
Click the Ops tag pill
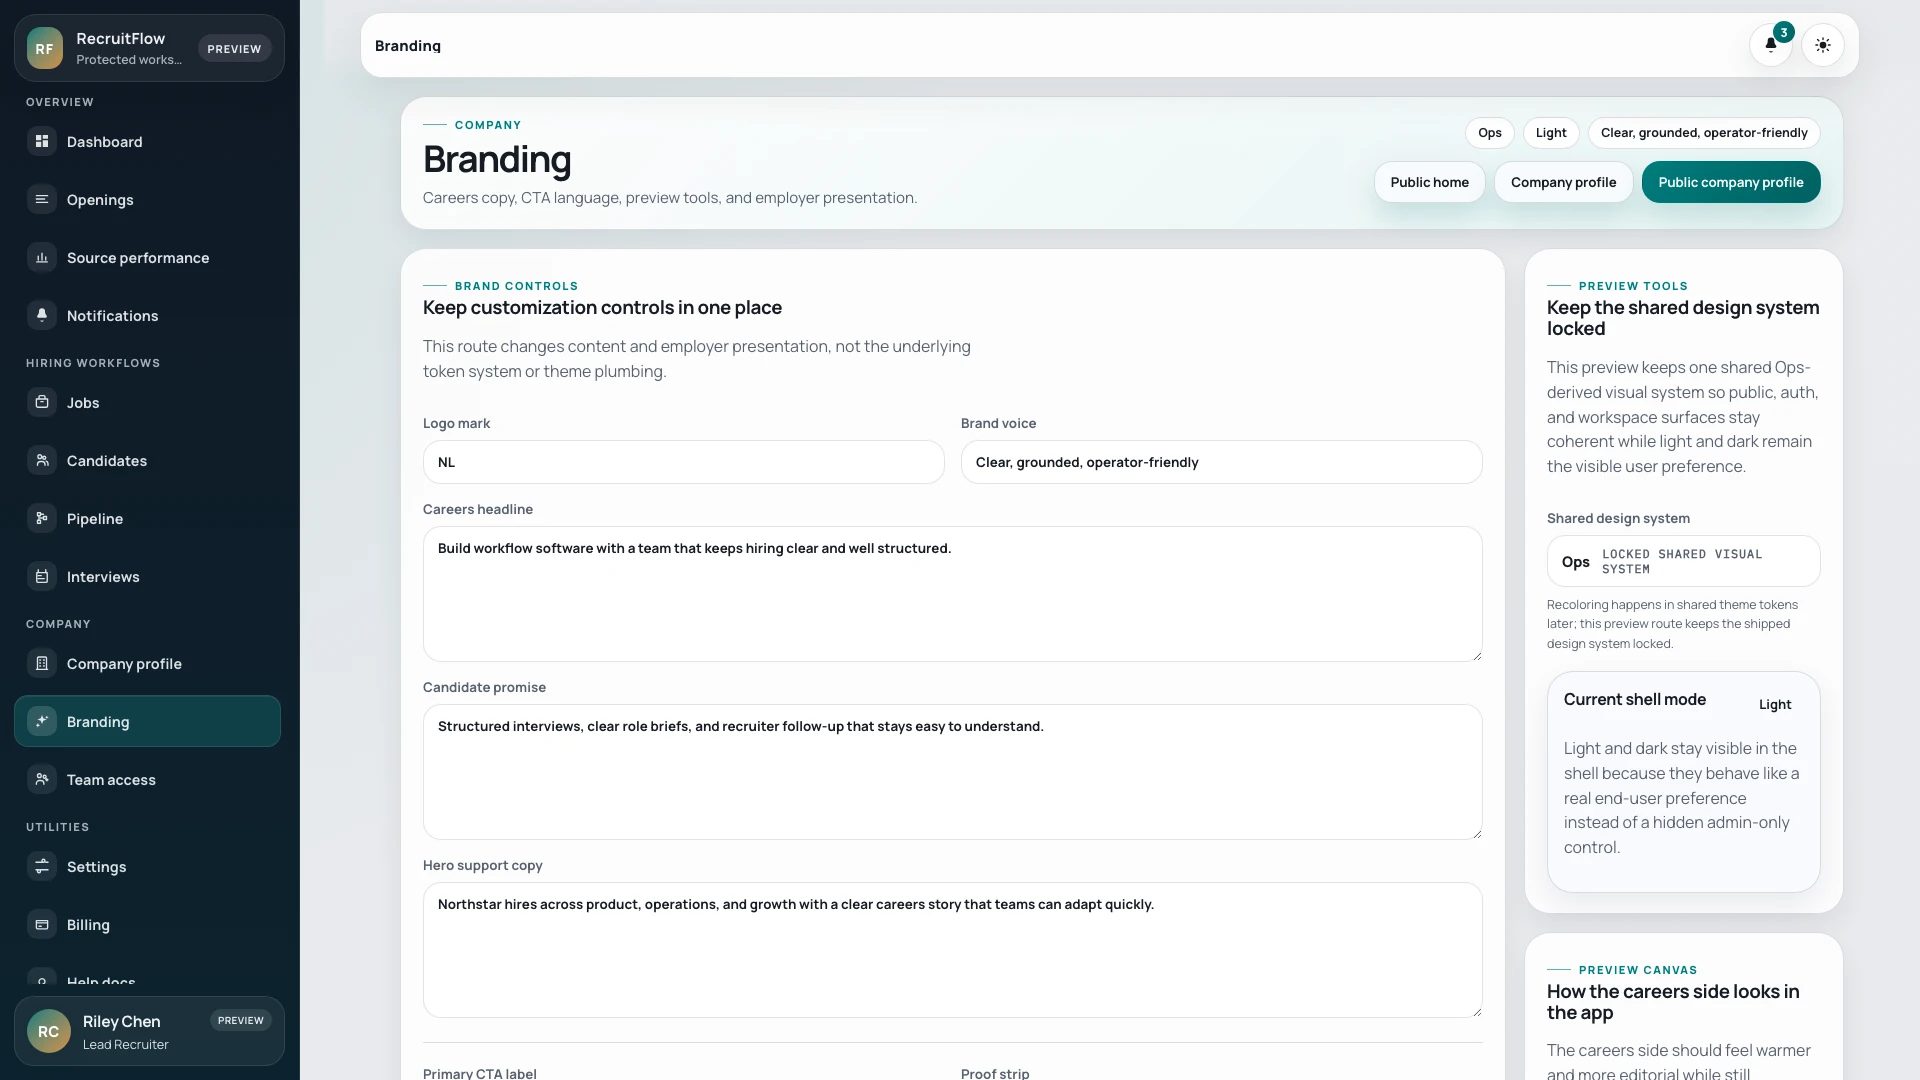pyautogui.click(x=1489, y=133)
